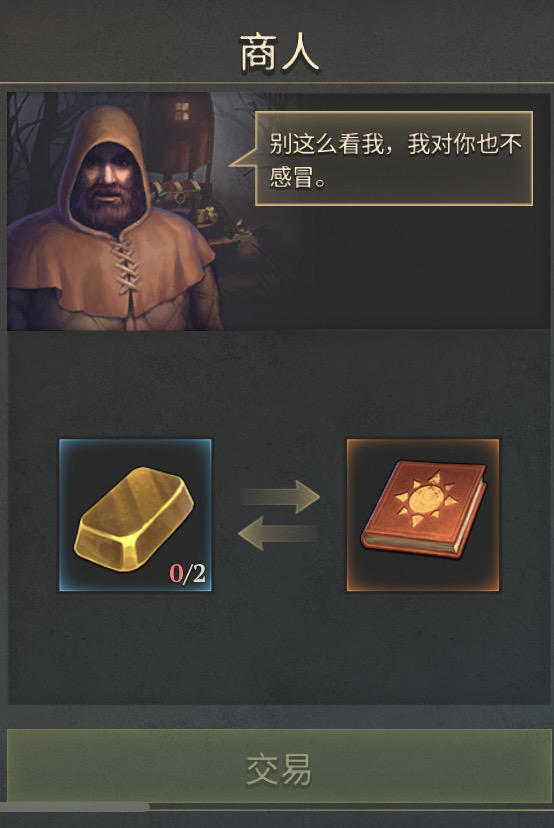Tap the merchant's speech bubble text
Image resolution: width=554 pixels, height=828 pixels.
coord(395,160)
